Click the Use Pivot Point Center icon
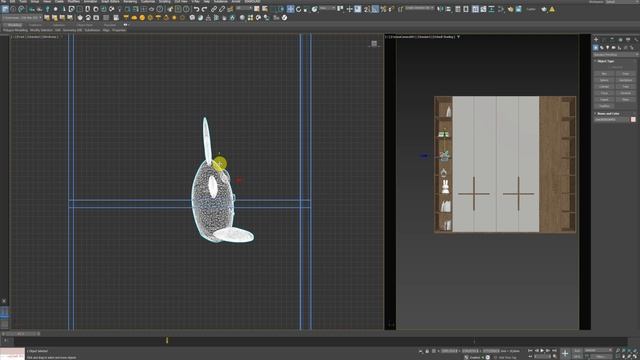640x360 pixels. tap(340, 9)
